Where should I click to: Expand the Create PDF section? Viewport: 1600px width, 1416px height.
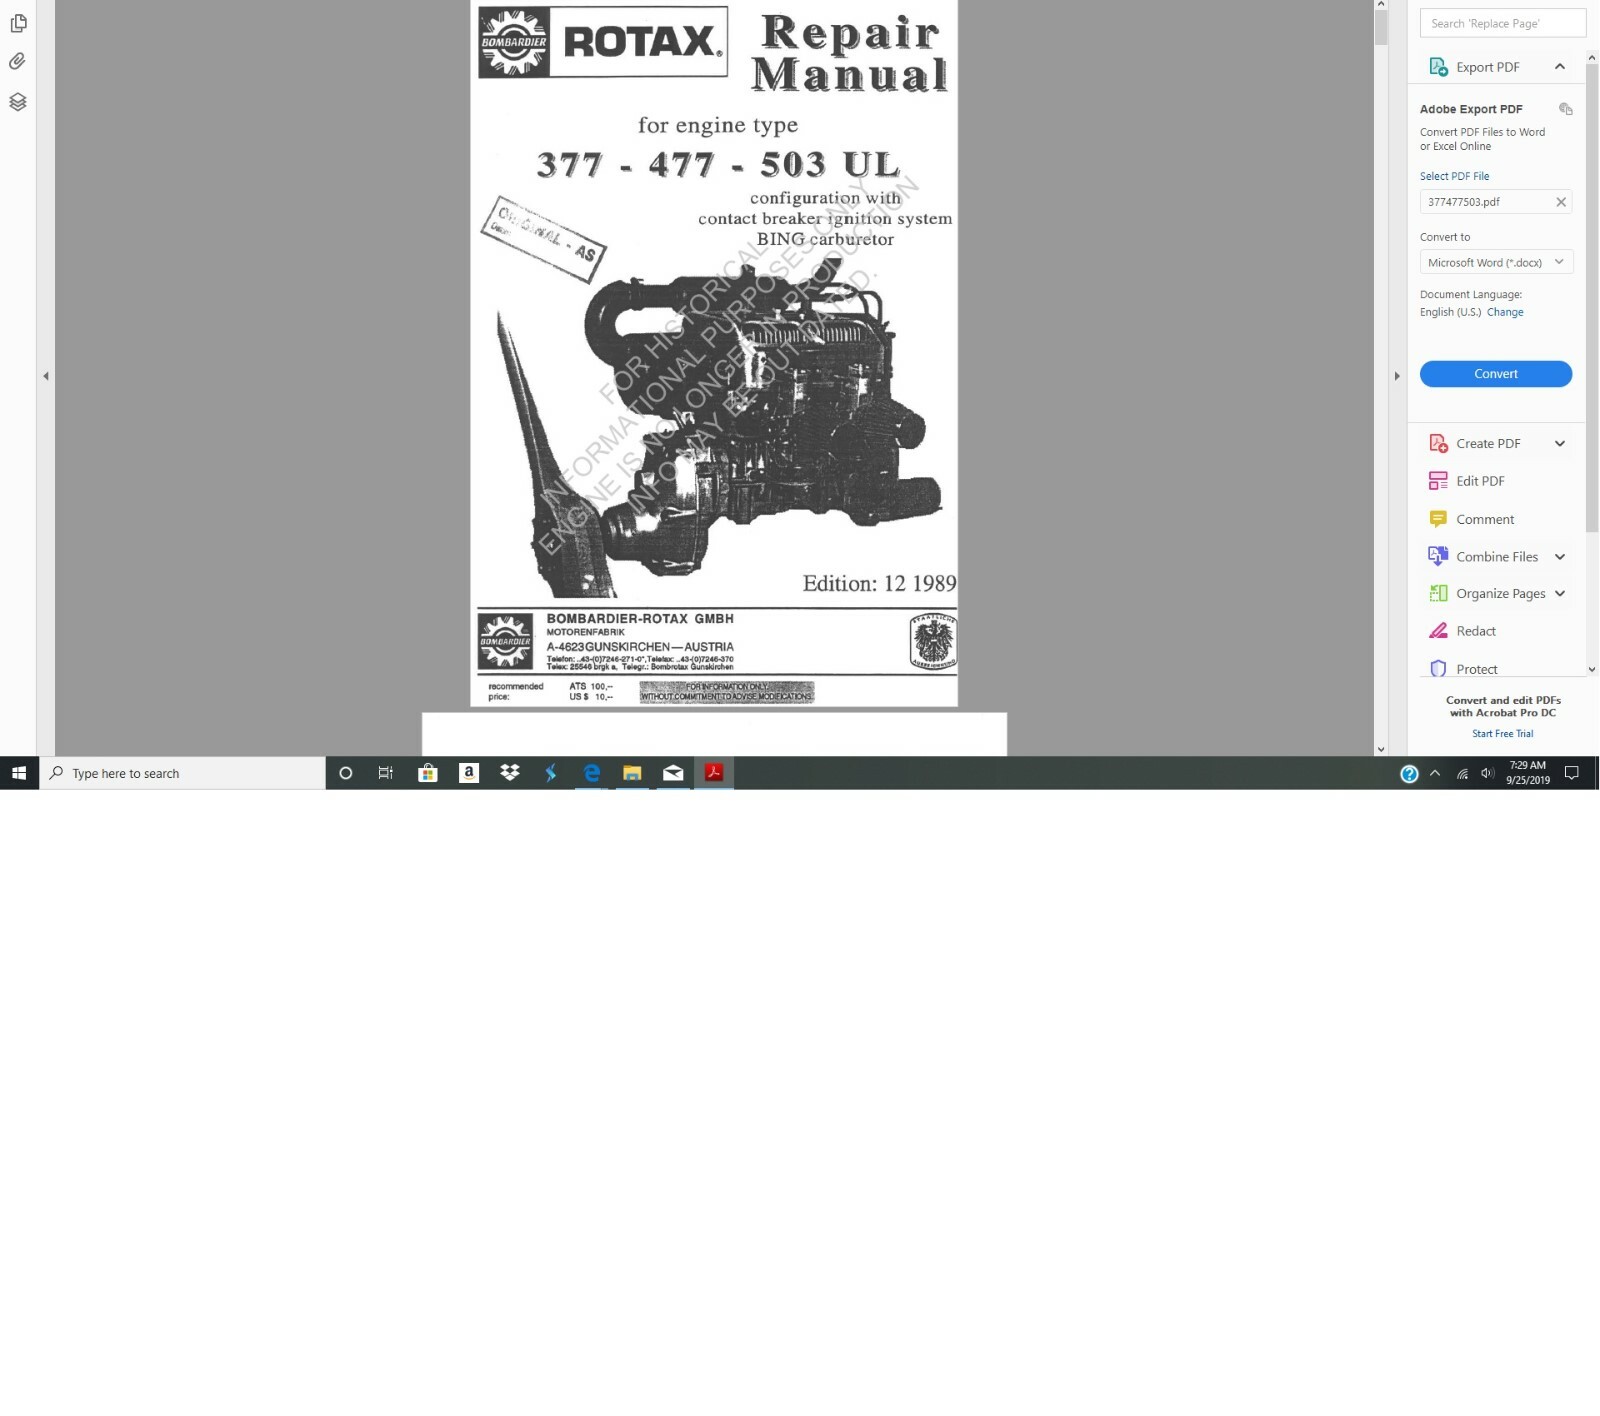click(1560, 443)
